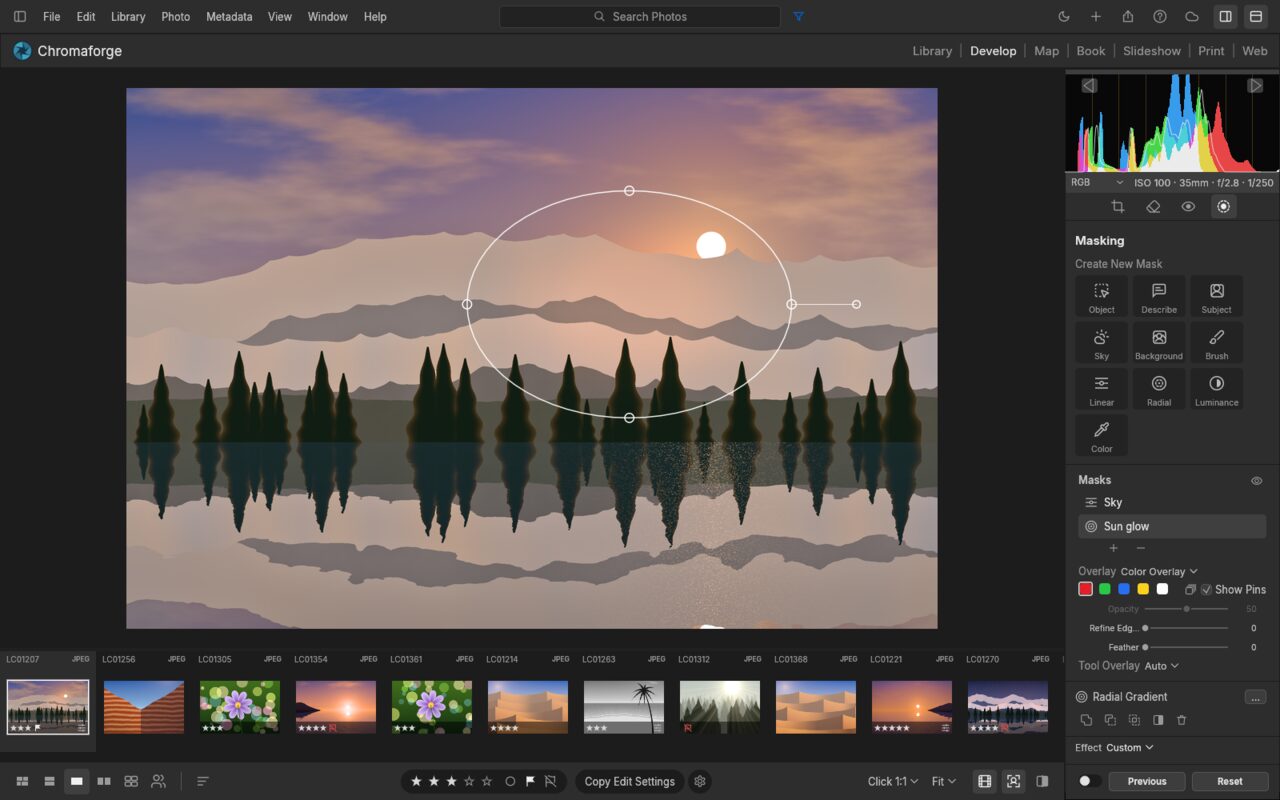Create a Linear gradient mask
Image resolution: width=1280 pixels, height=800 pixels.
(1101, 390)
